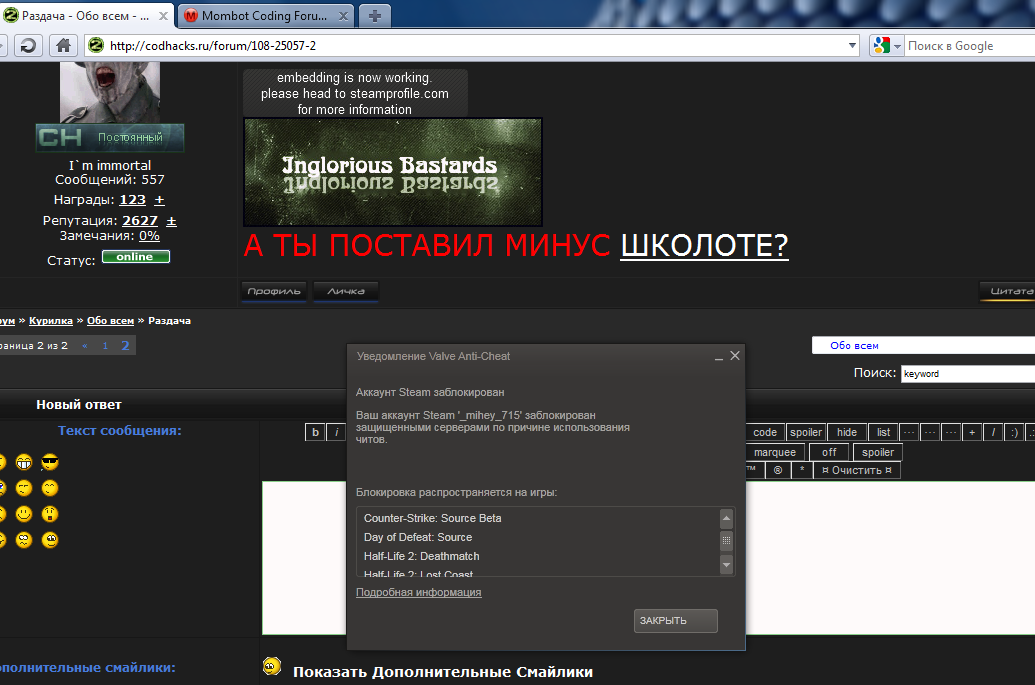This screenshot has height=685, width=1035.
Task: Click the Личка private message button
Action: click(x=346, y=291)
